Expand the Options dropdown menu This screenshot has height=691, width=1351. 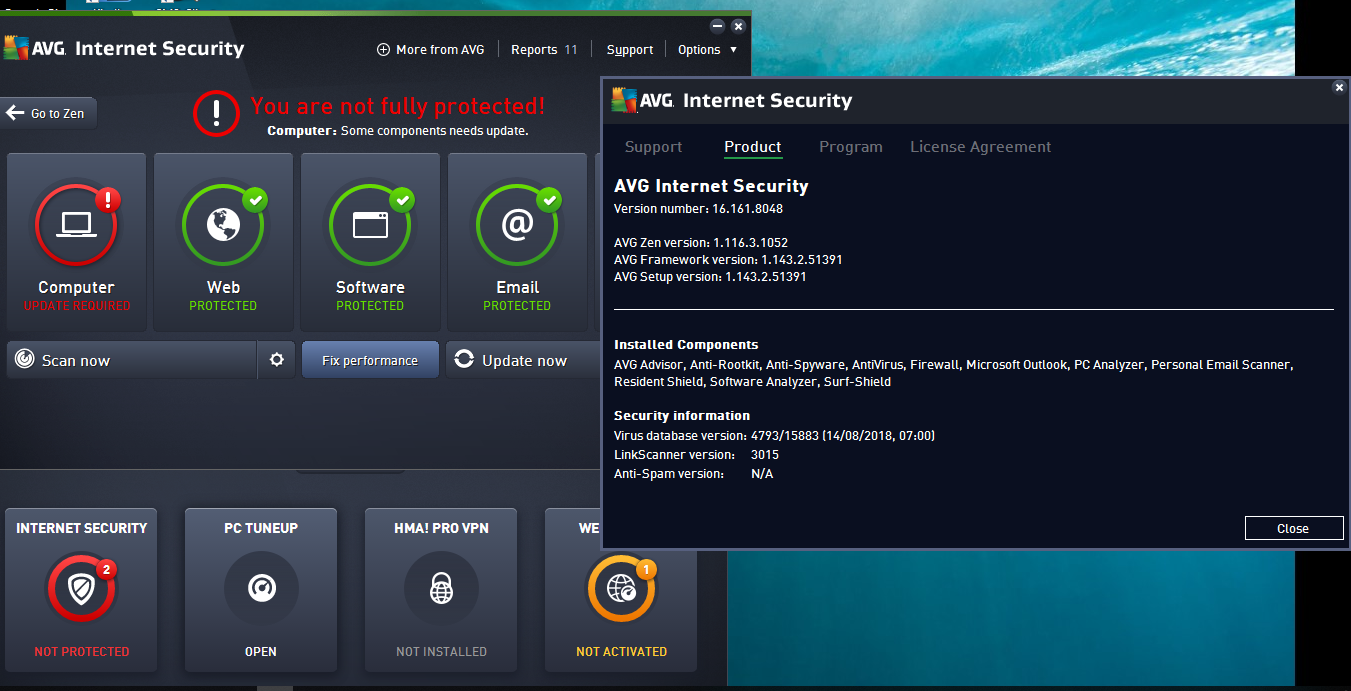(x=707, y=49)
